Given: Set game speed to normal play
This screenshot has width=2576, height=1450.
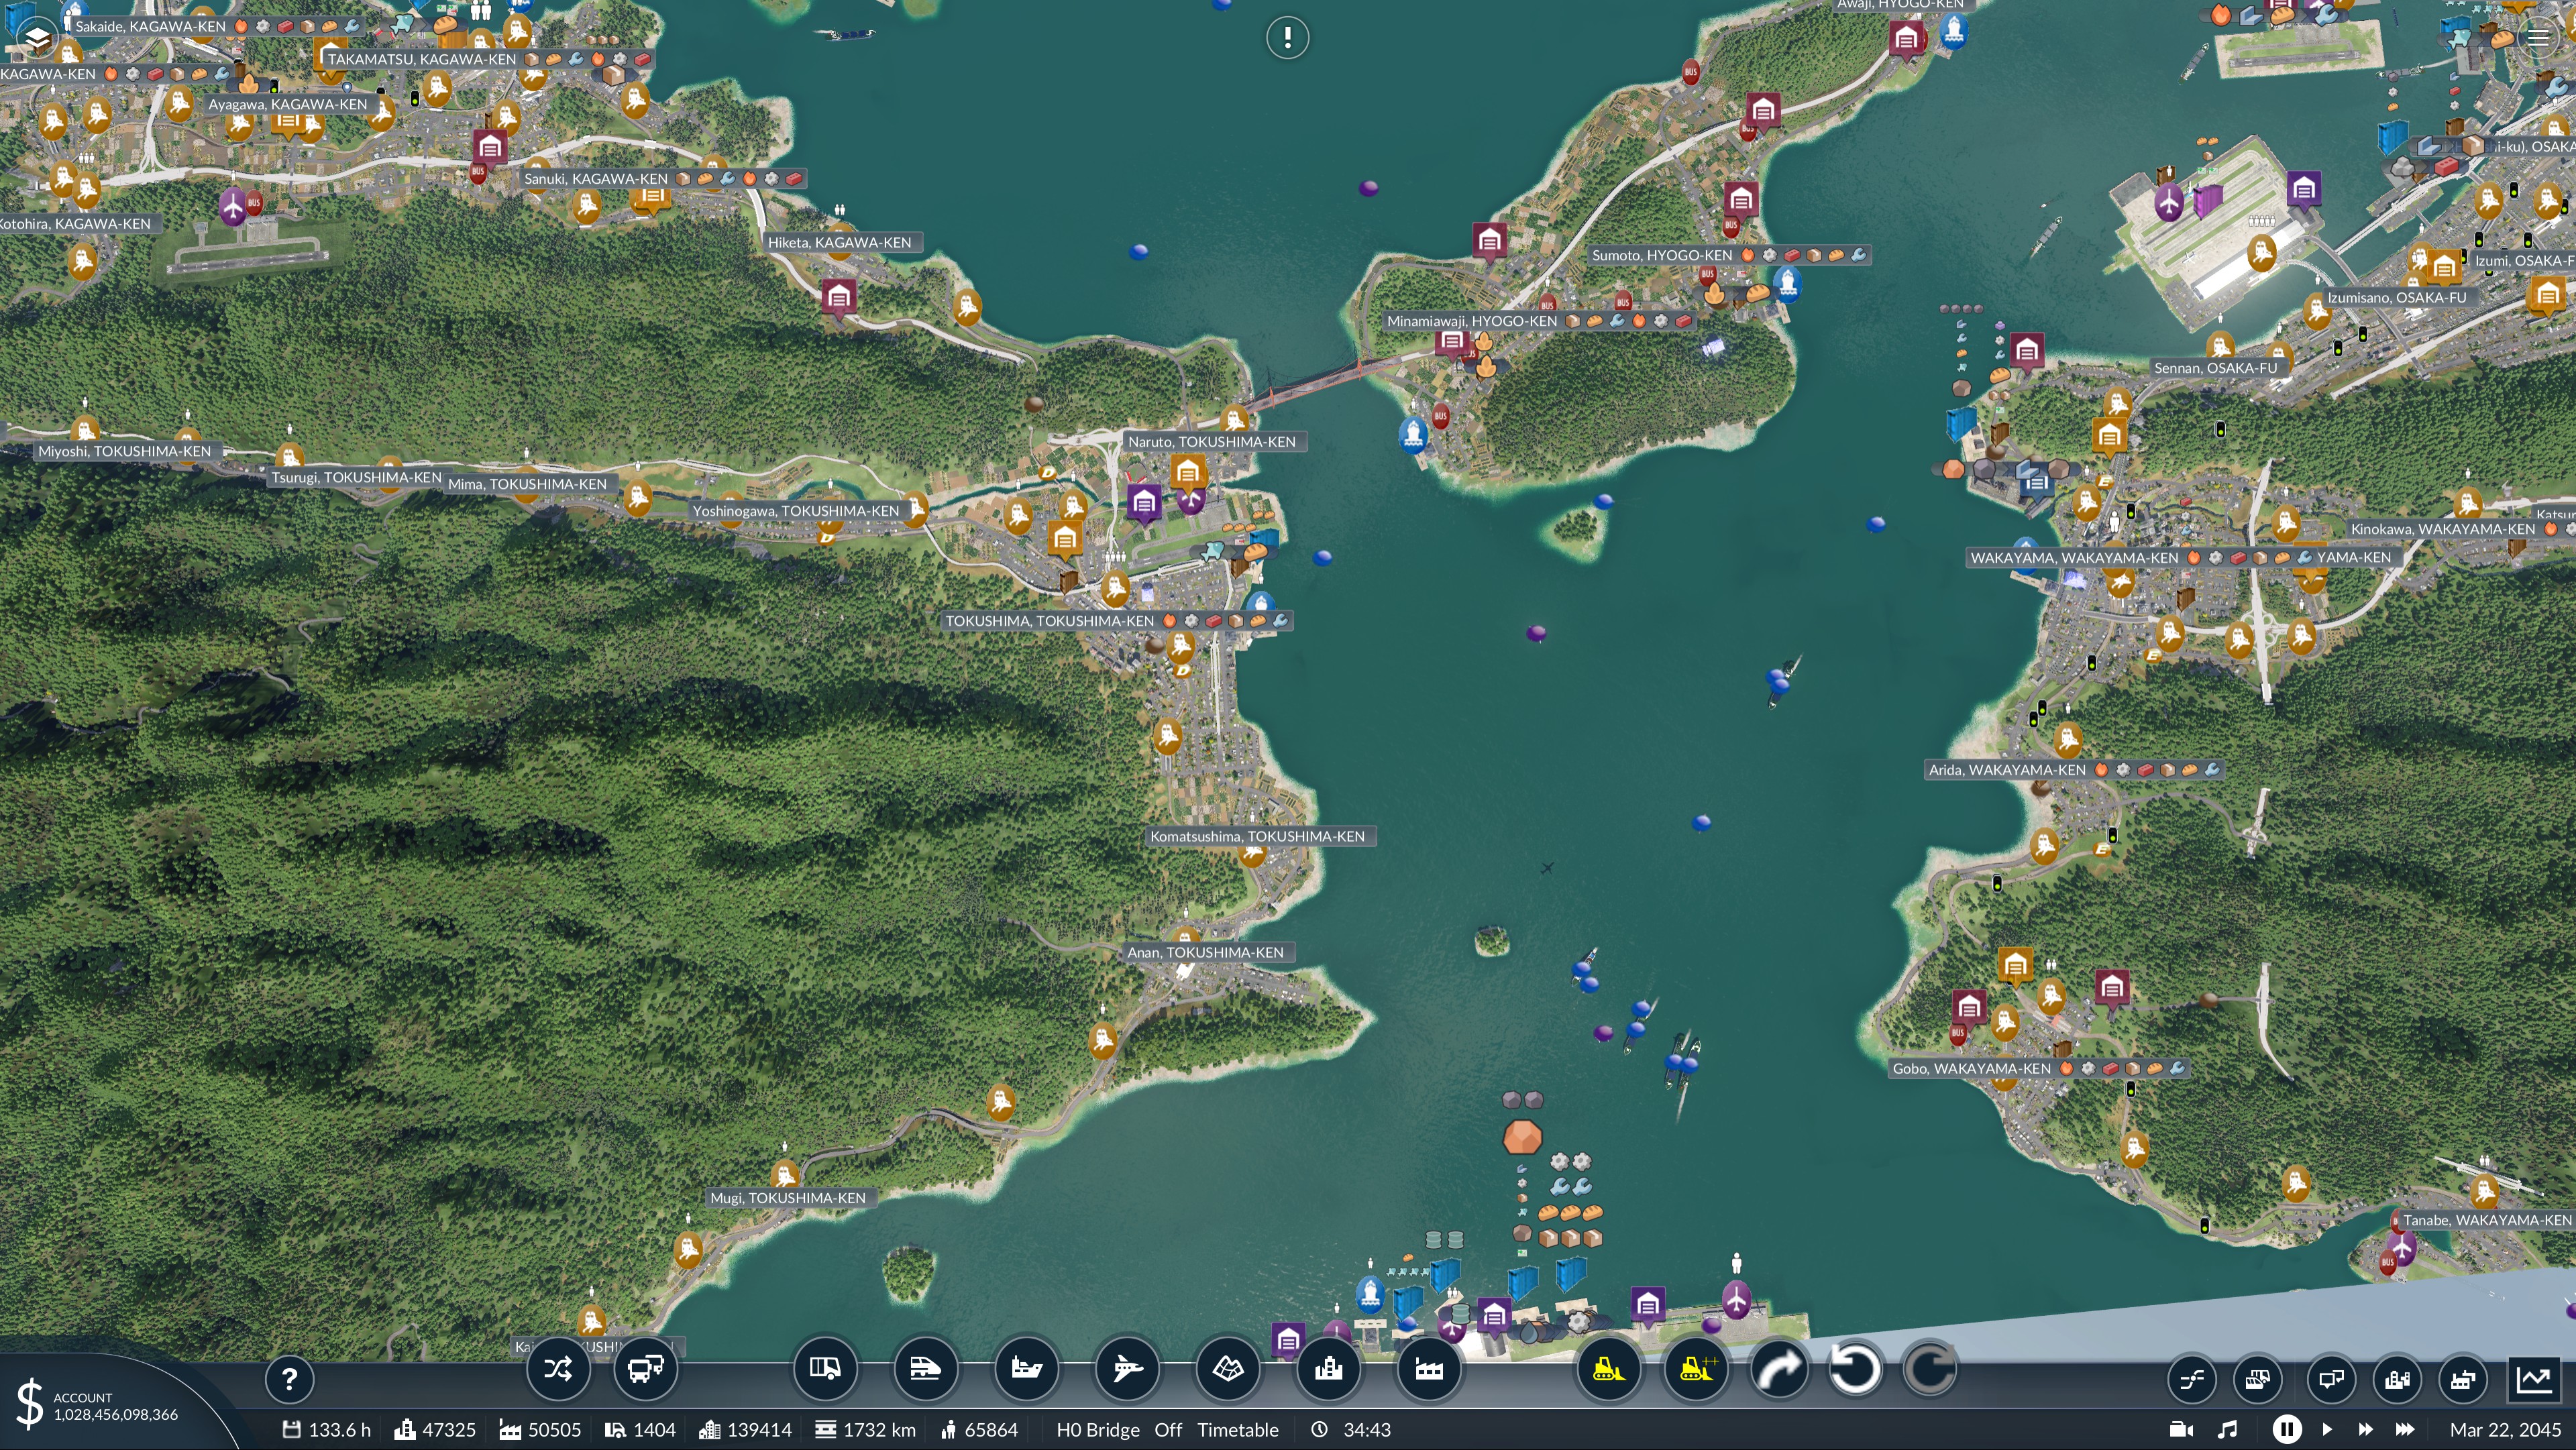Looking at the screenshot, I should point(2327,1429).
